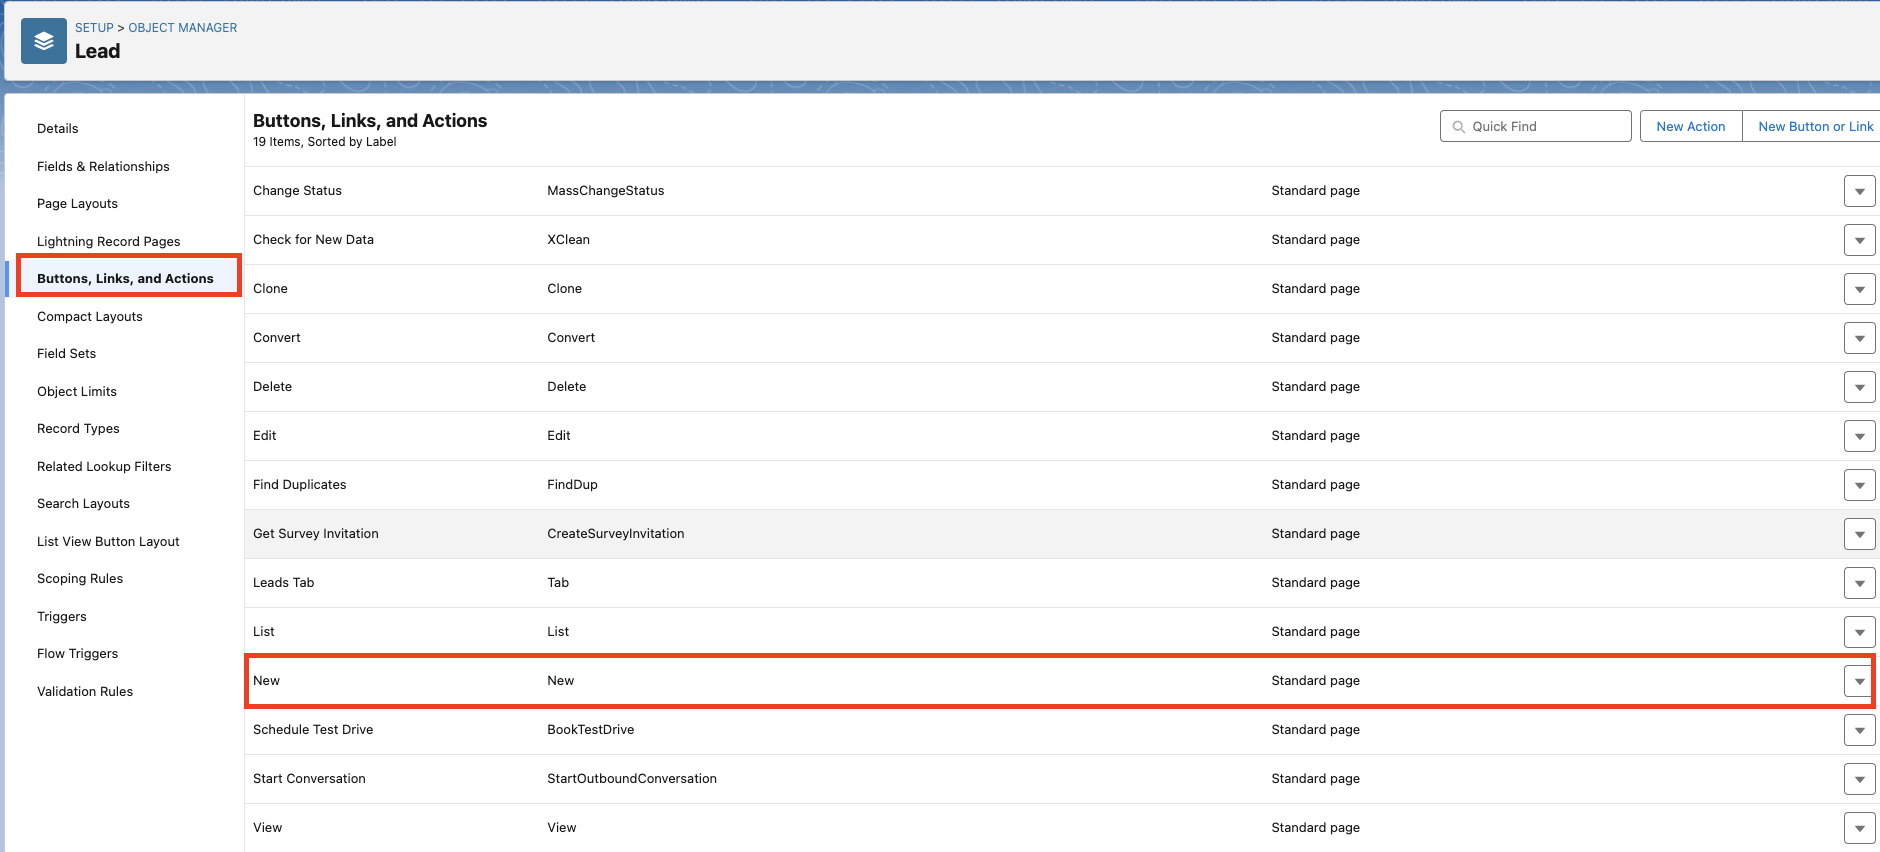Go to Search Layouts
This screenshot has height=852, width=1880.
(83, 504)
